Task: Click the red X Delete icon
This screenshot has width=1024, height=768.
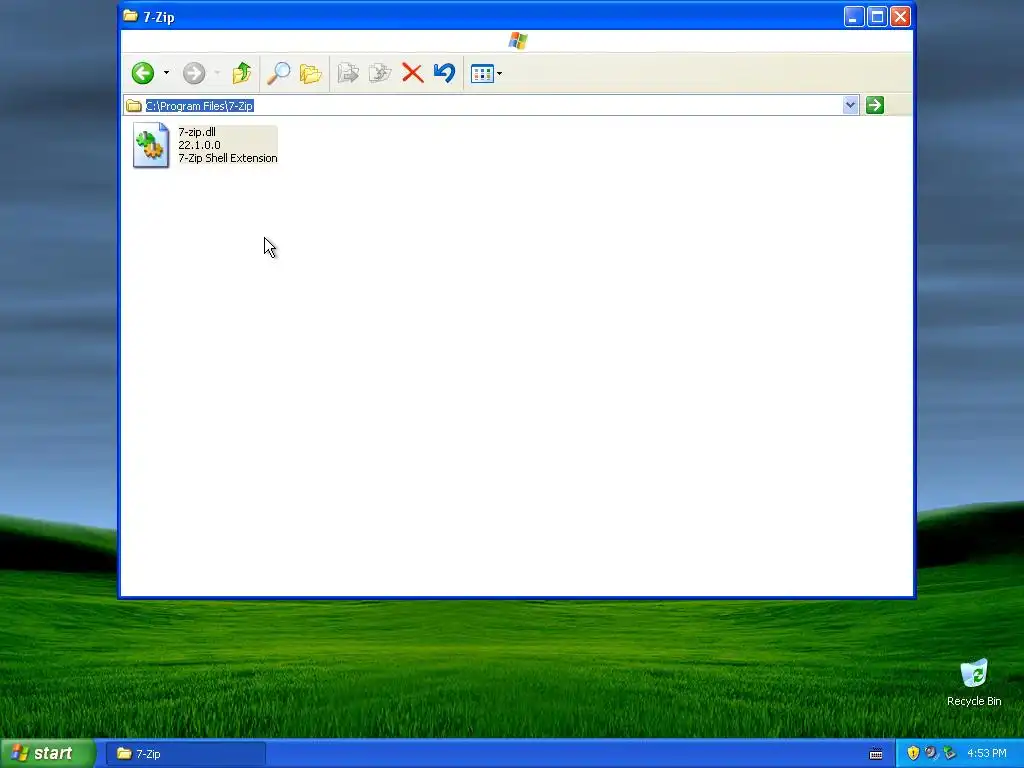Action: tap(413, 73)
